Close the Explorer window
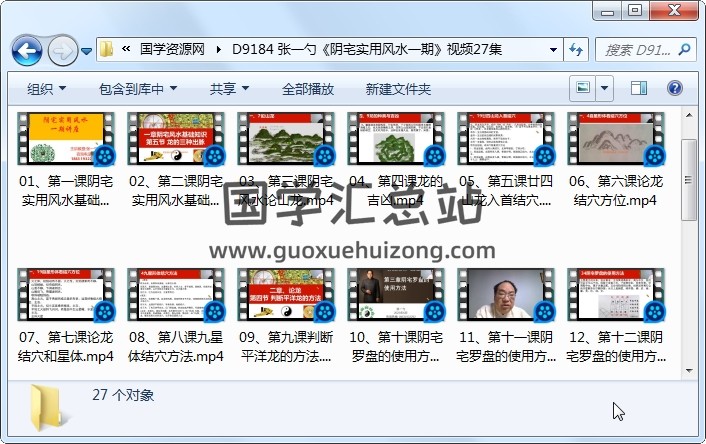 coord(674,11)
